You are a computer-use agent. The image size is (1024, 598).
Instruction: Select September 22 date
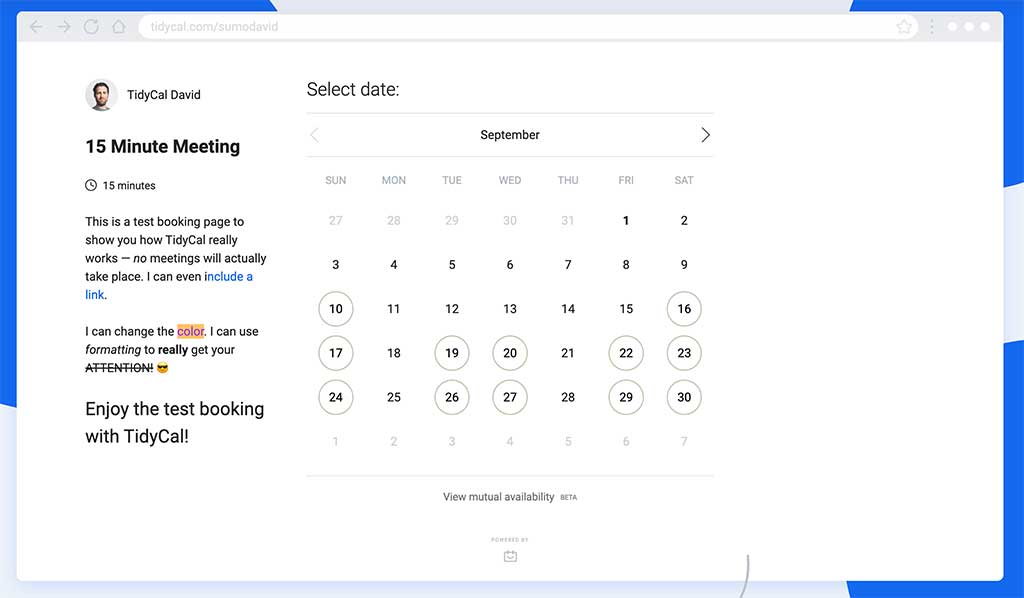click(x=626, y=353)
